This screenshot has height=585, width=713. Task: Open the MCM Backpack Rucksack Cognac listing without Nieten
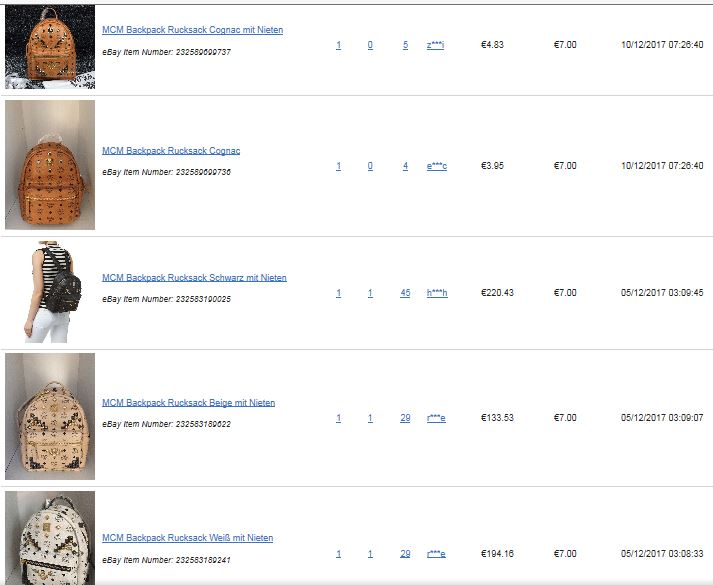click(171, 151)
